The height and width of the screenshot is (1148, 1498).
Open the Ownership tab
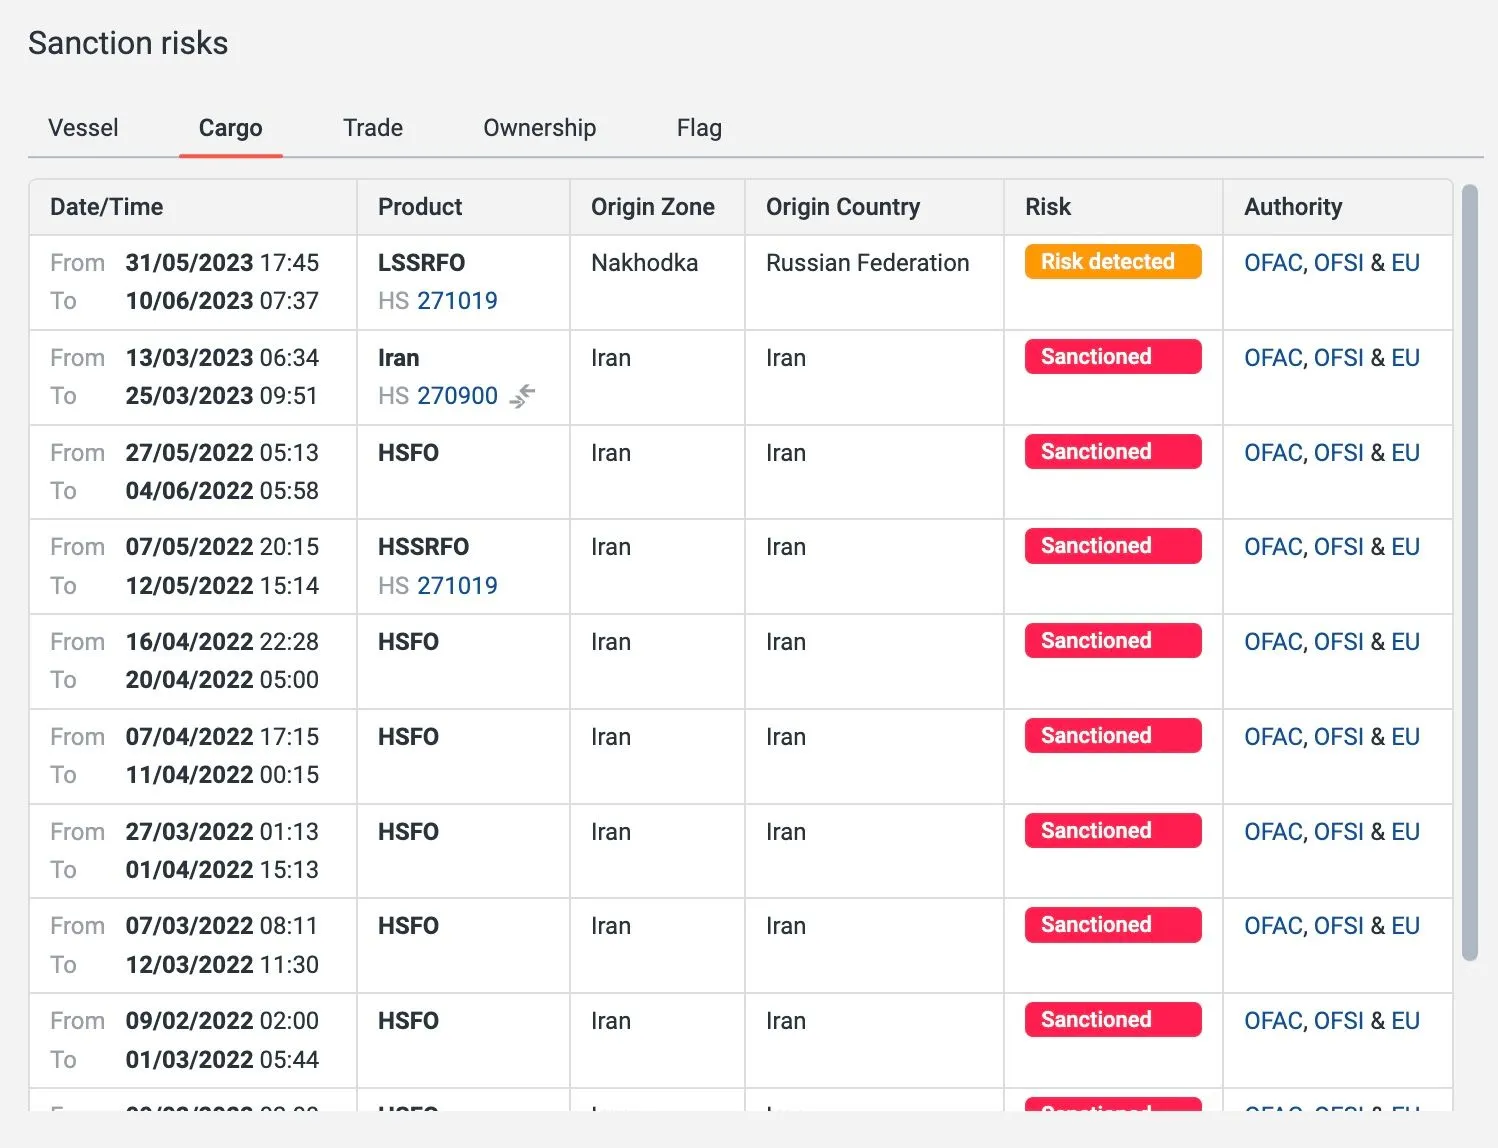(540, 128)
